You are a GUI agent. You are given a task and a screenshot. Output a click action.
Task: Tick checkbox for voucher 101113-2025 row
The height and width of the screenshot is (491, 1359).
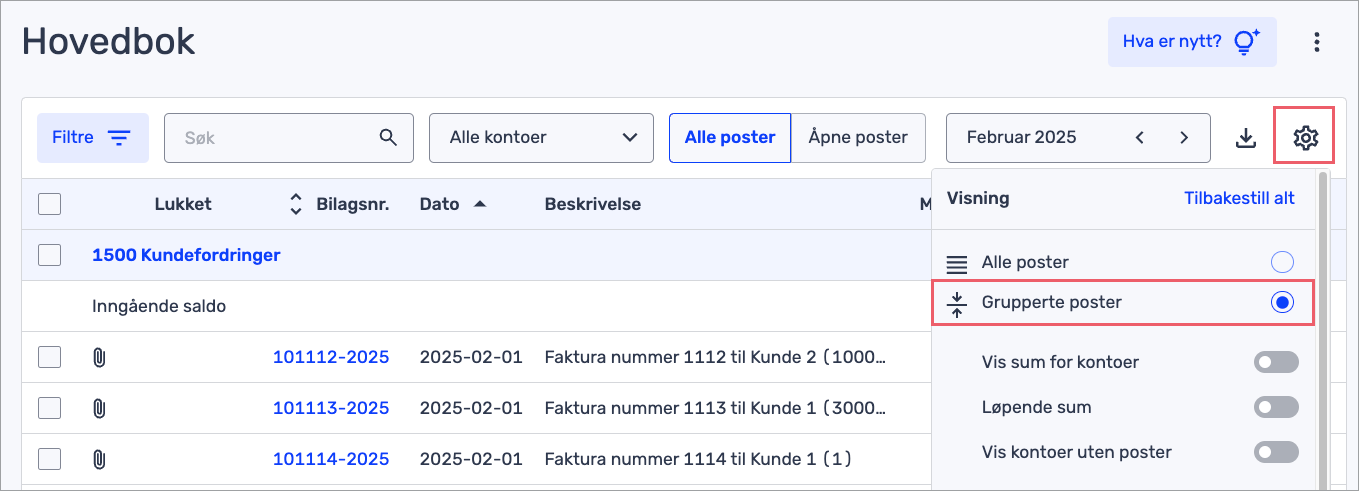[49, 407]
